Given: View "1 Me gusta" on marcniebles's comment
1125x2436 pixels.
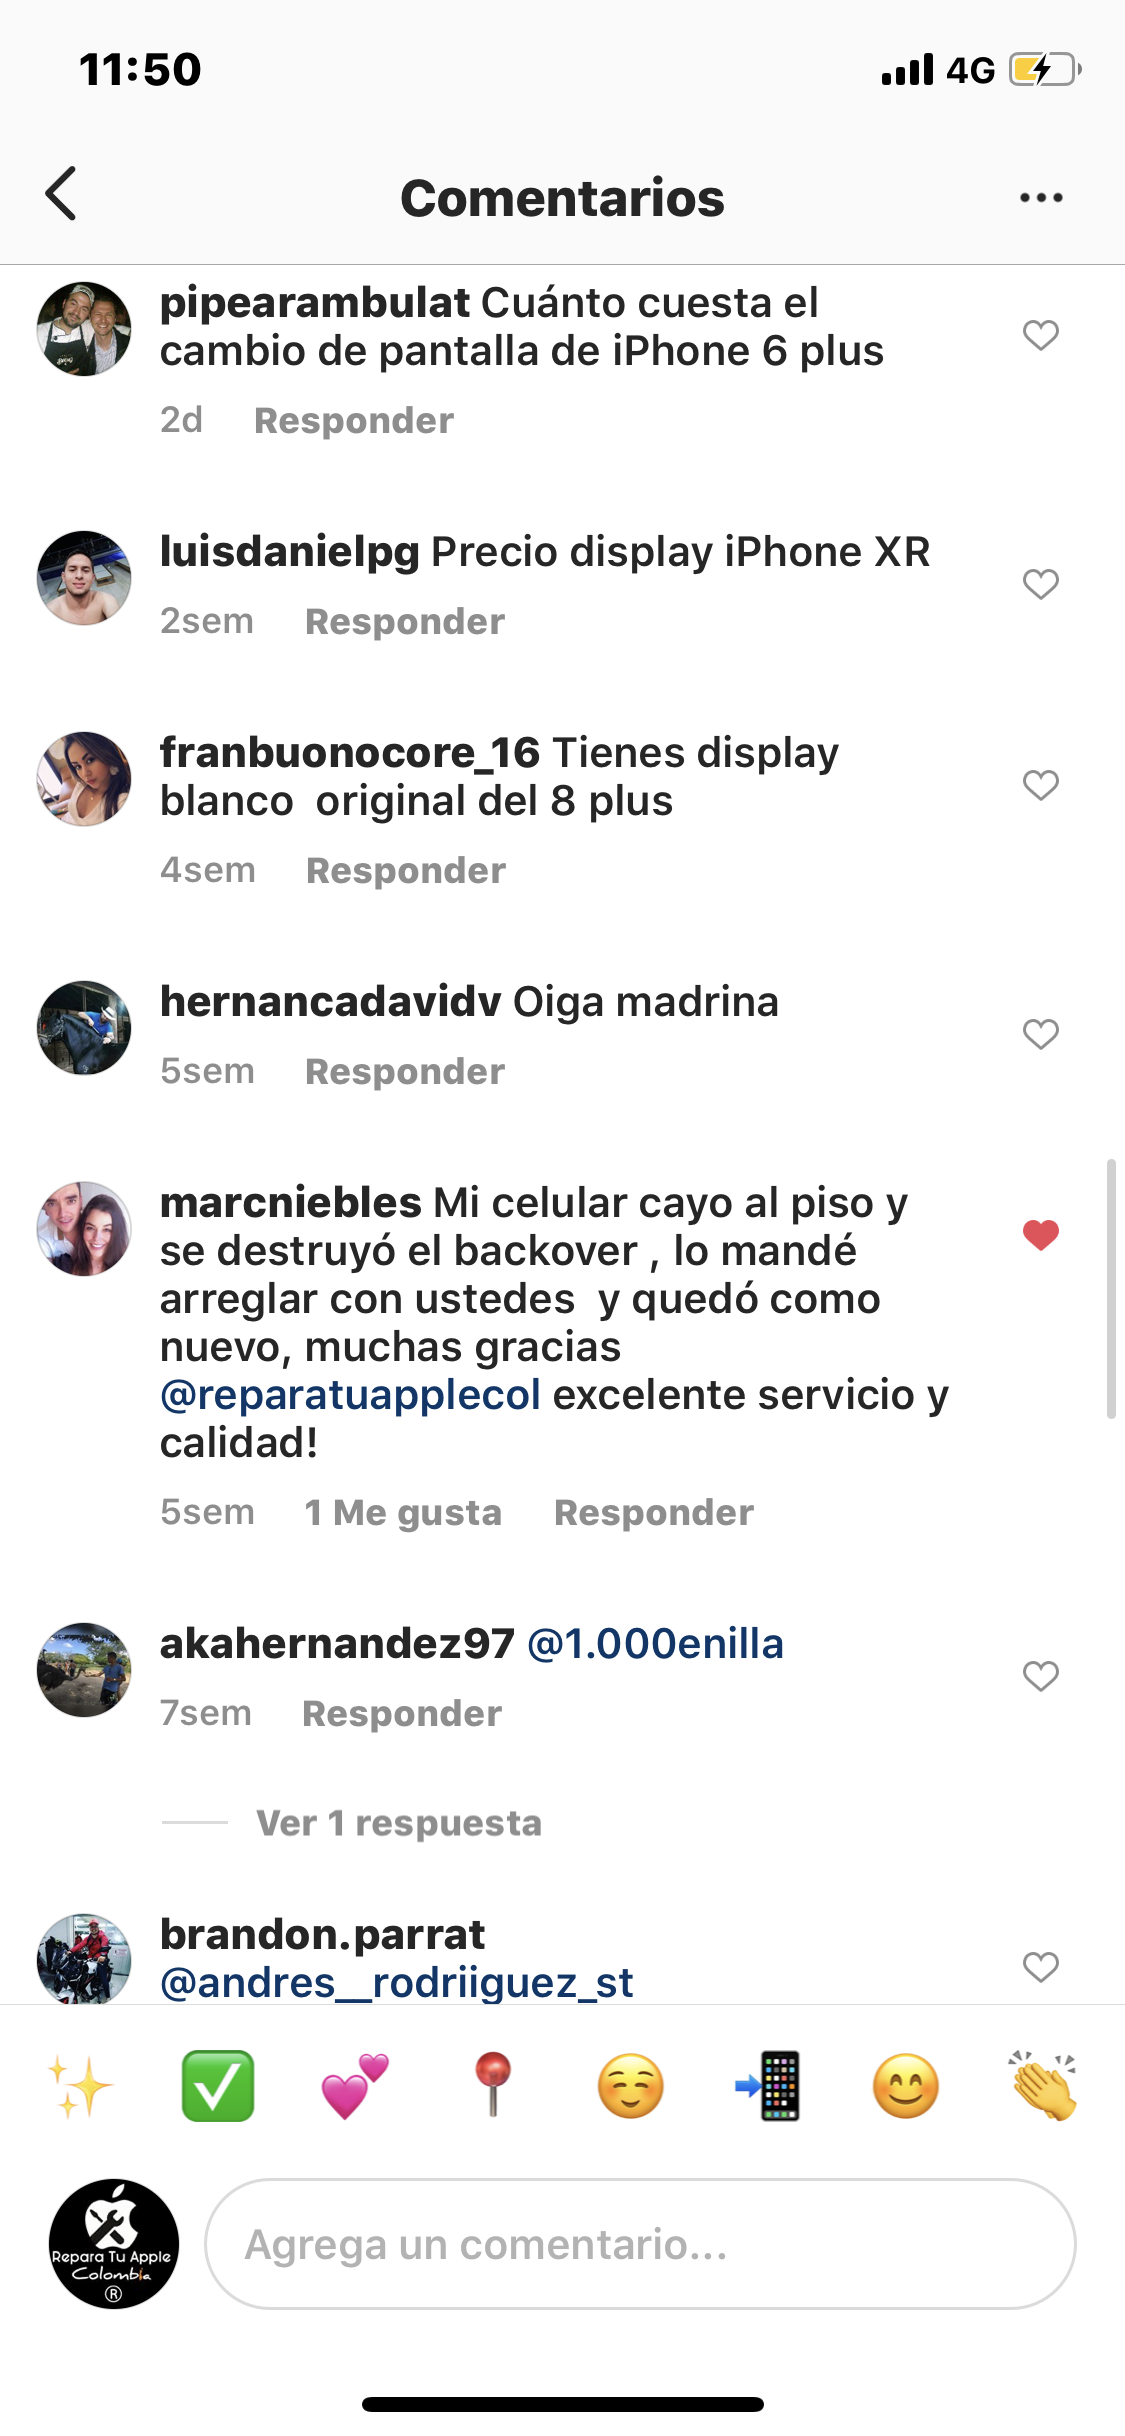Looking at the screenshot, I should click(403, 1513).
